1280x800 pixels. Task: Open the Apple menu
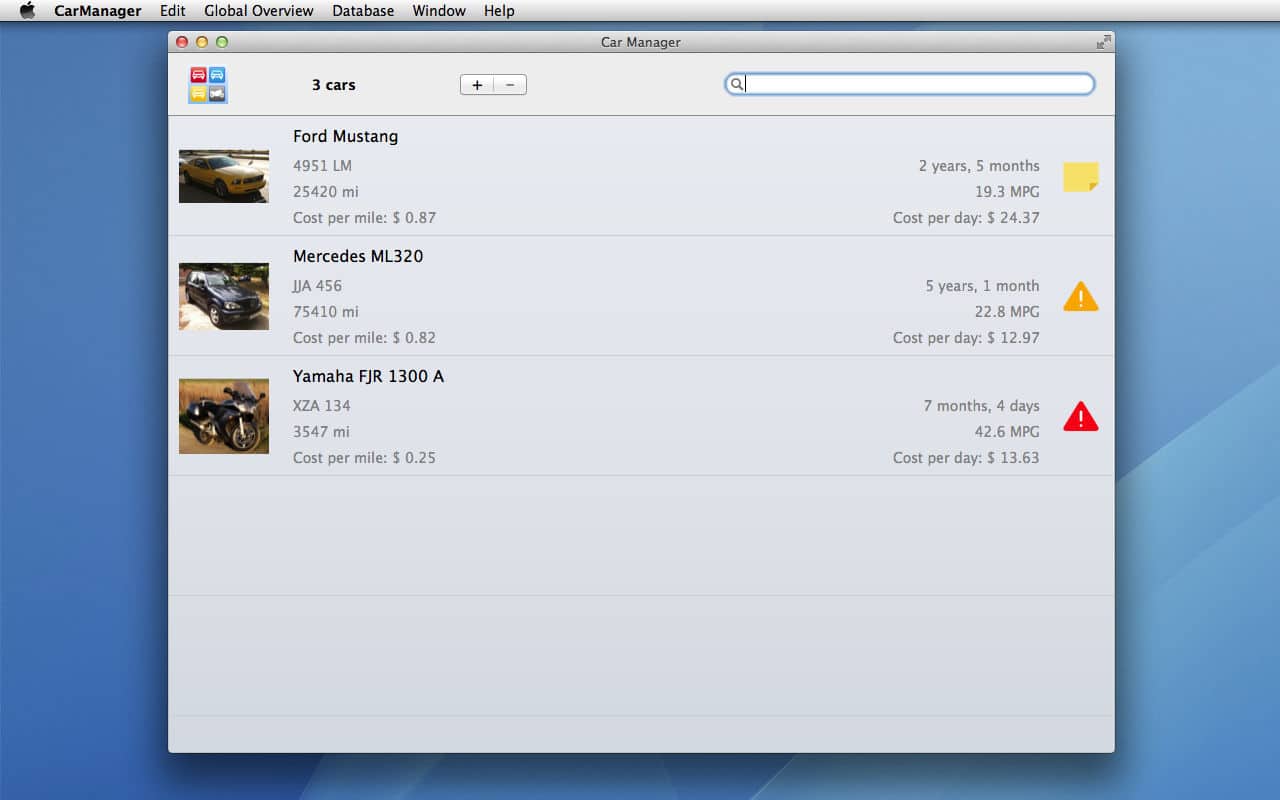(x=27, y=11)
